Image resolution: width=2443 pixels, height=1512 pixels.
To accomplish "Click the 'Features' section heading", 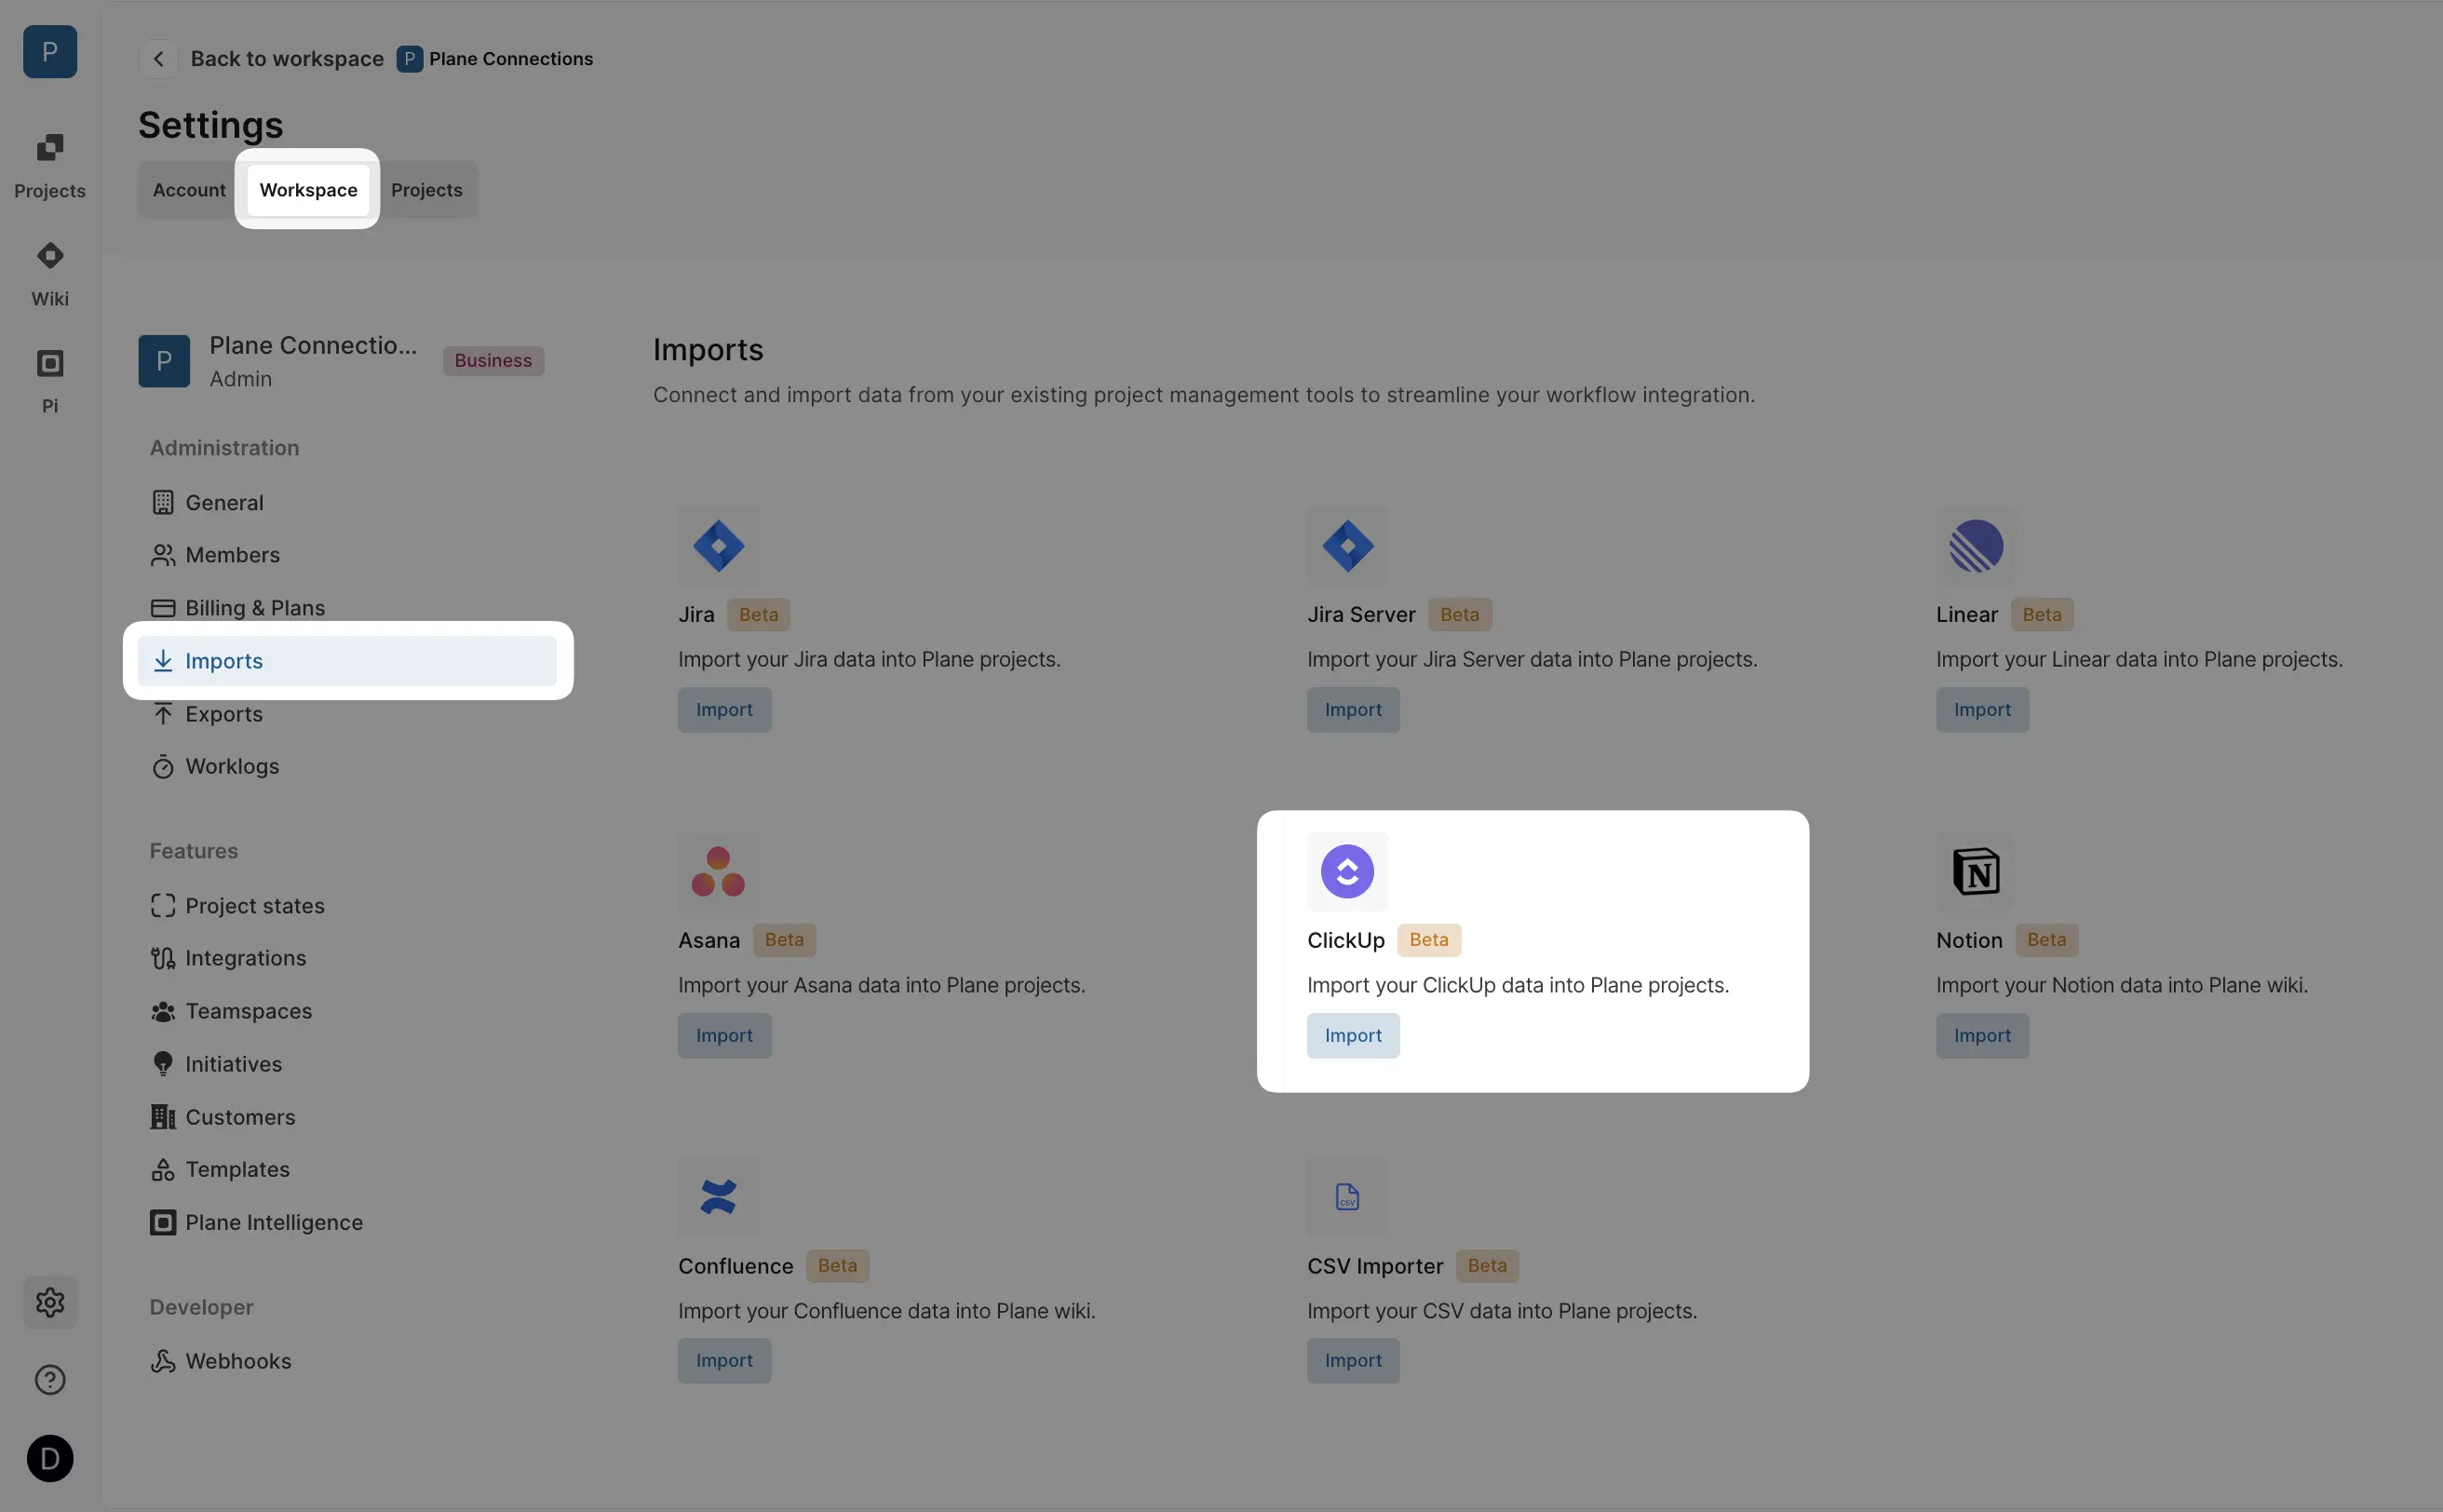I will click(194, 851).
